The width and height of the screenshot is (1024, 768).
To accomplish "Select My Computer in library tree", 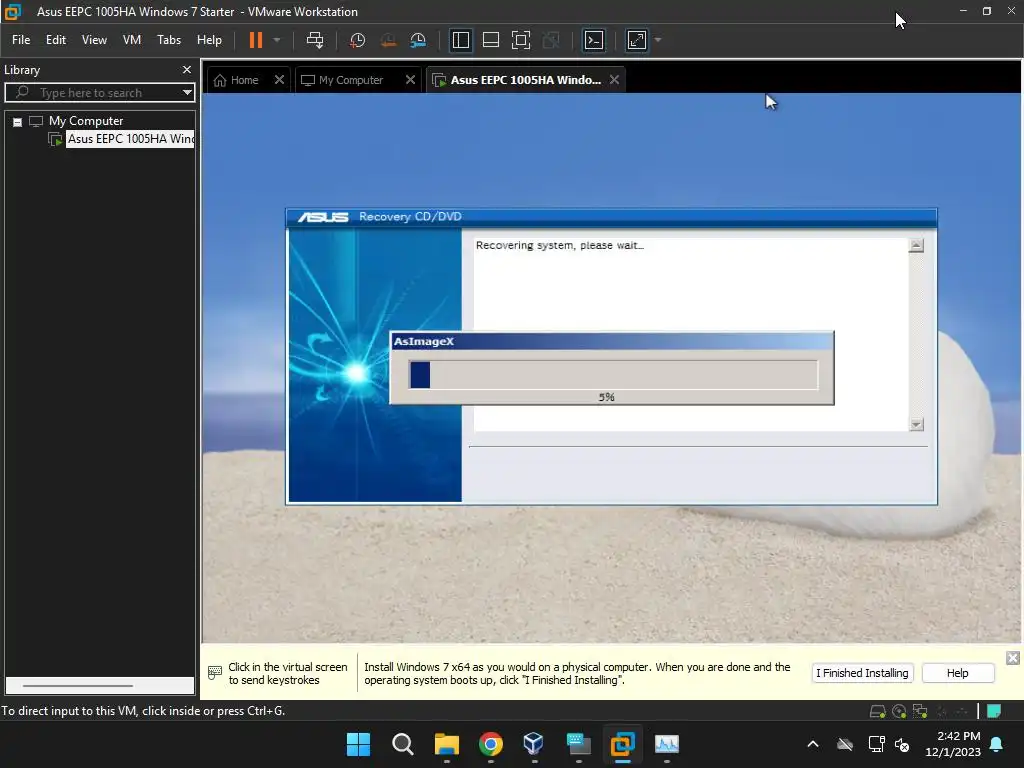I will point(86,121).
